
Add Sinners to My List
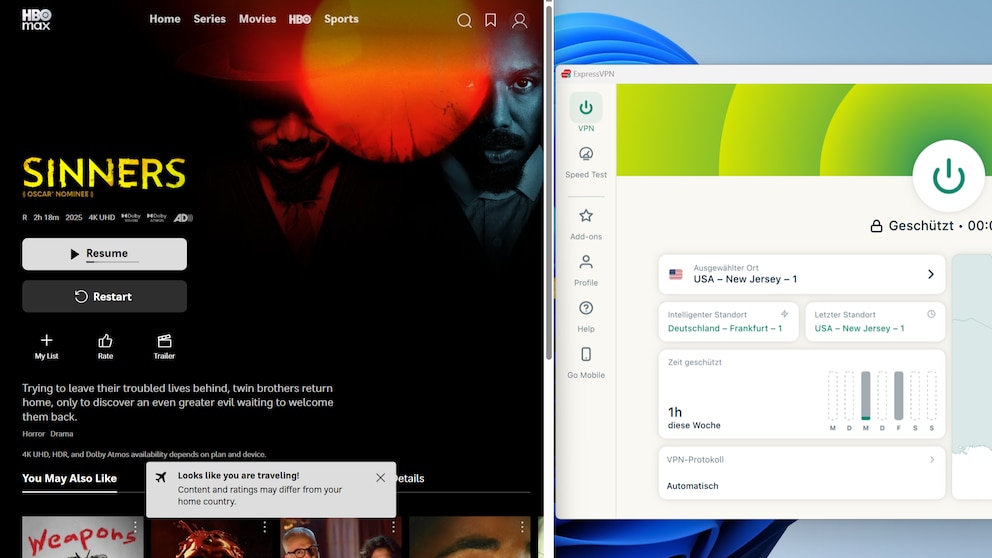pos(46,347)
